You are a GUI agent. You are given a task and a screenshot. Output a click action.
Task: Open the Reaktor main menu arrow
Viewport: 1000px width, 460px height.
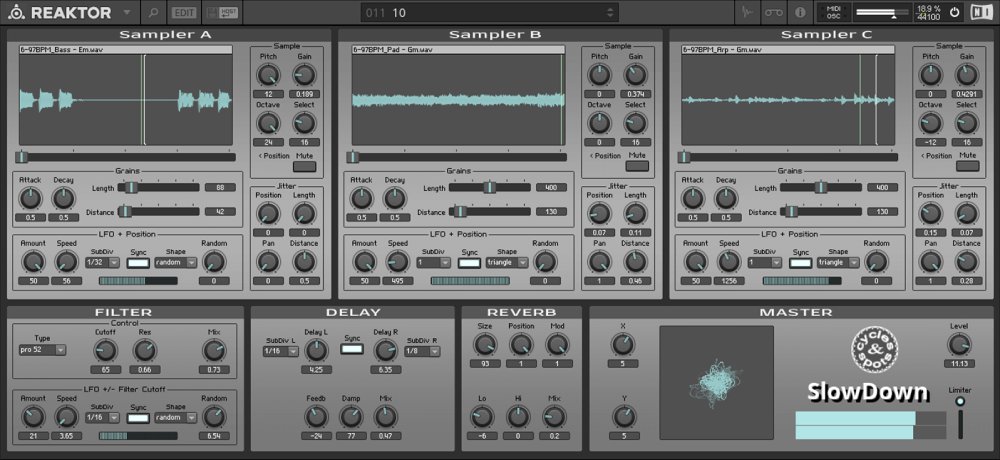126,13
